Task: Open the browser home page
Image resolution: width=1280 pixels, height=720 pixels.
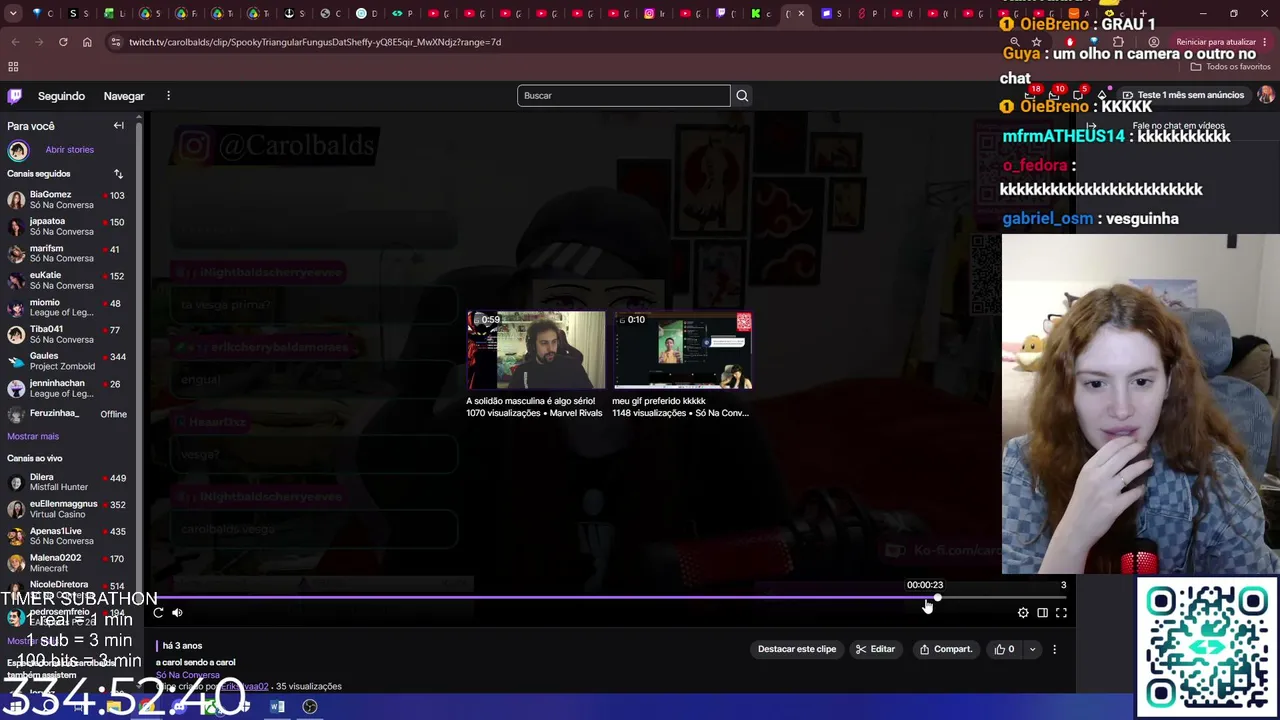Action: point(87,42)
